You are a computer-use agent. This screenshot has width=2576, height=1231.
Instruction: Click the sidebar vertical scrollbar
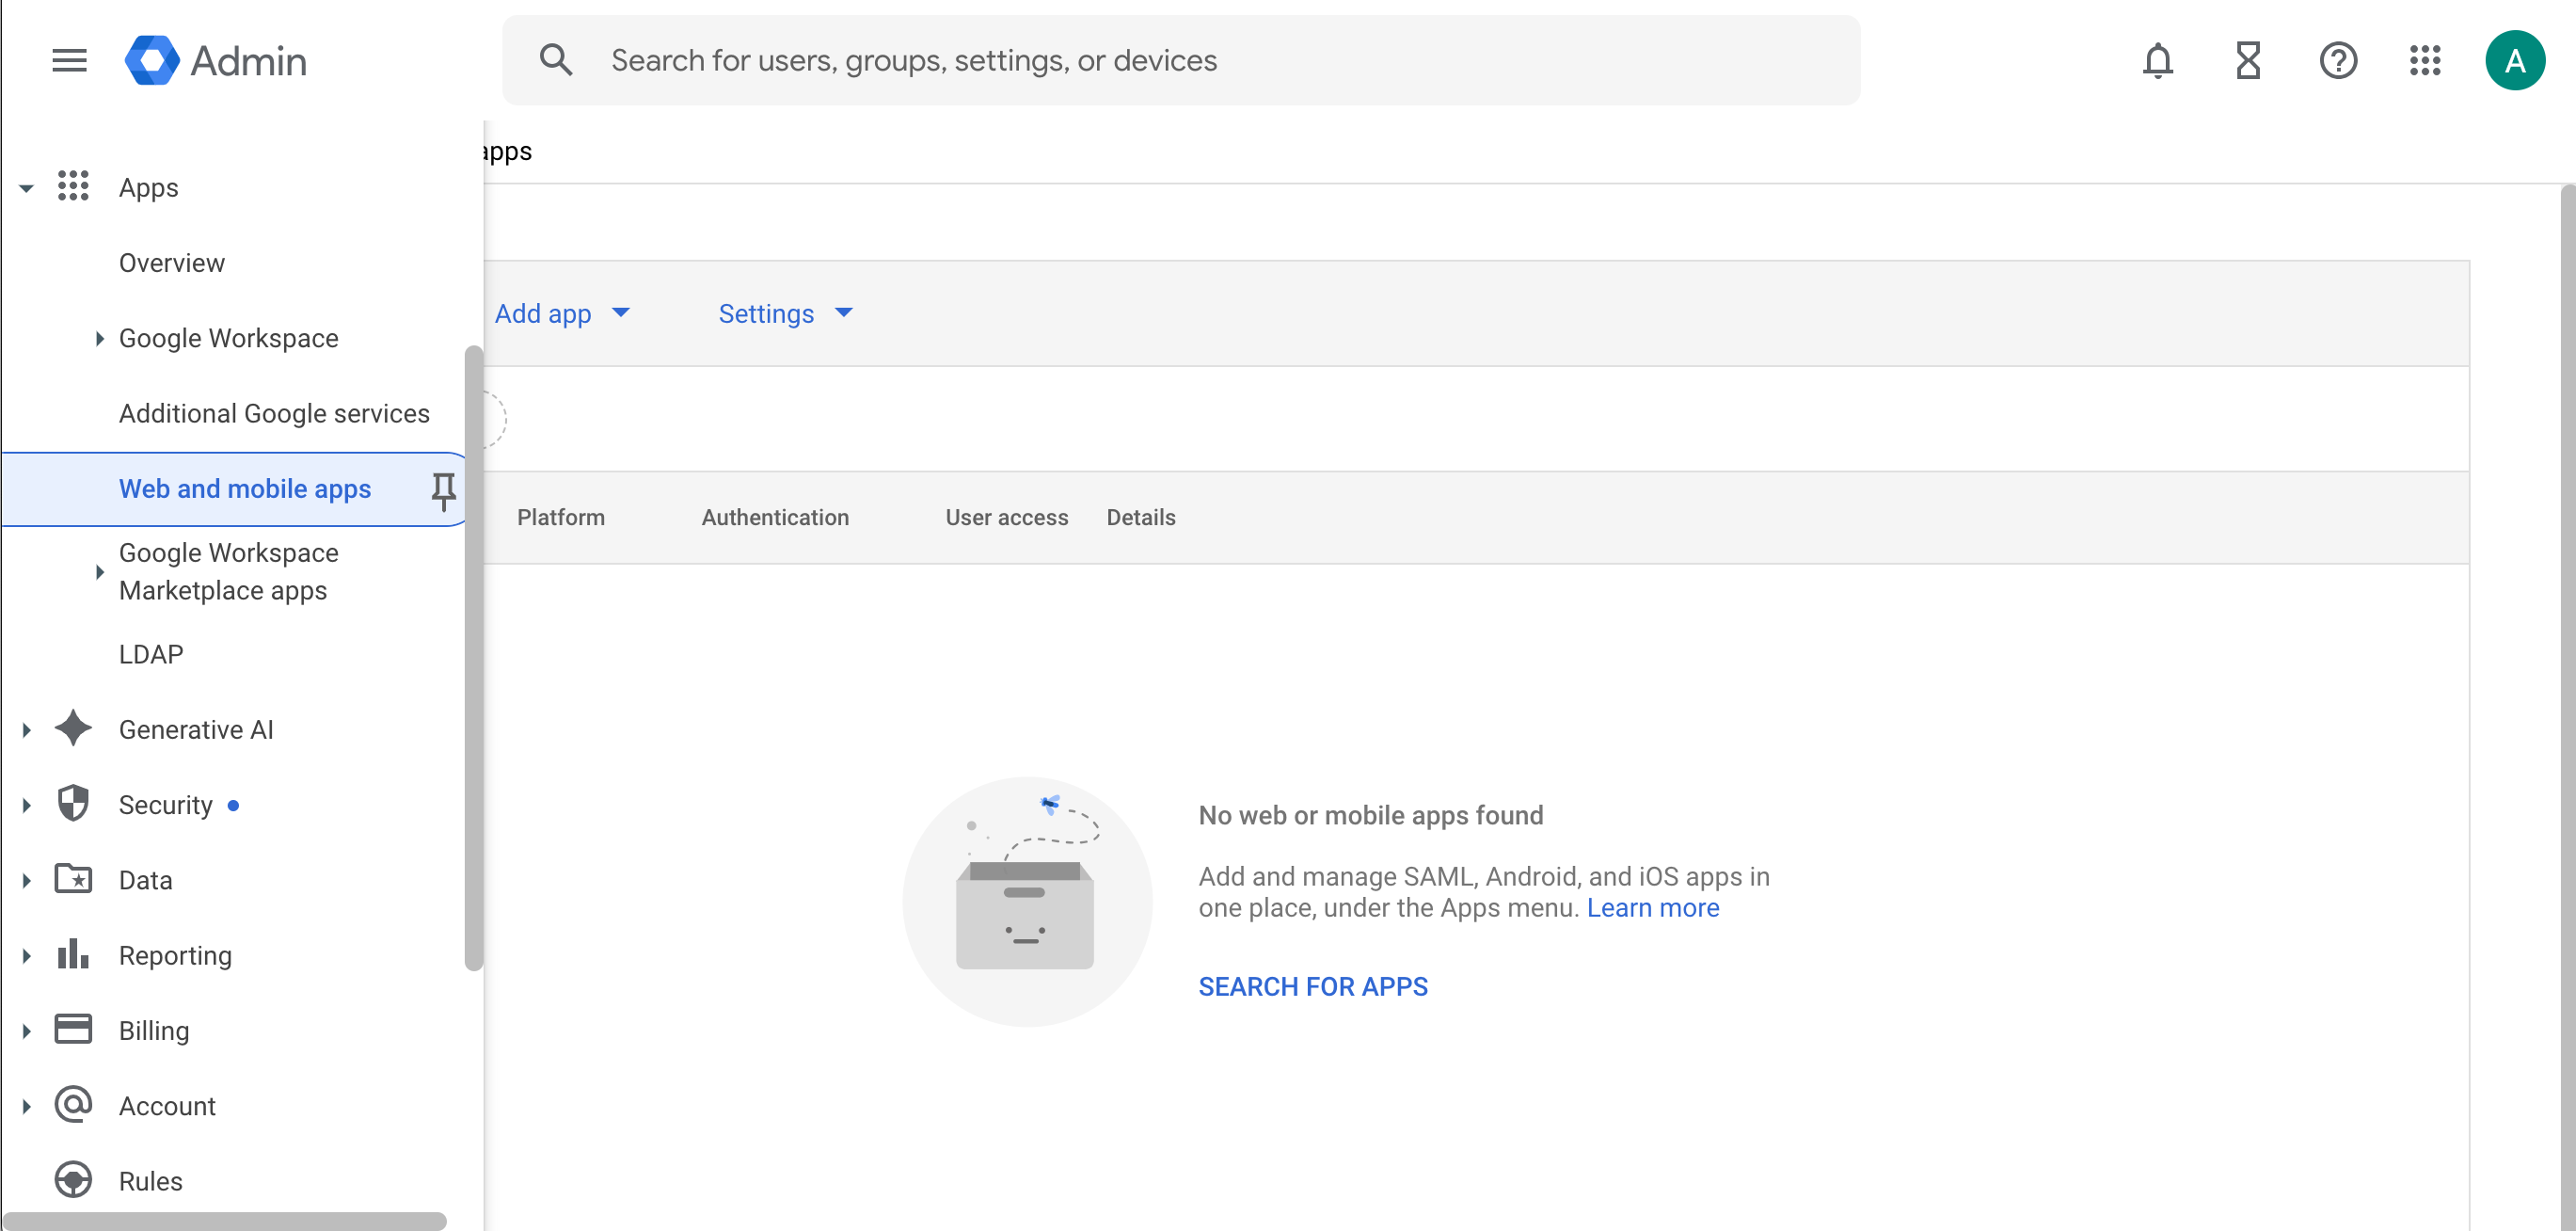(473, 657)
